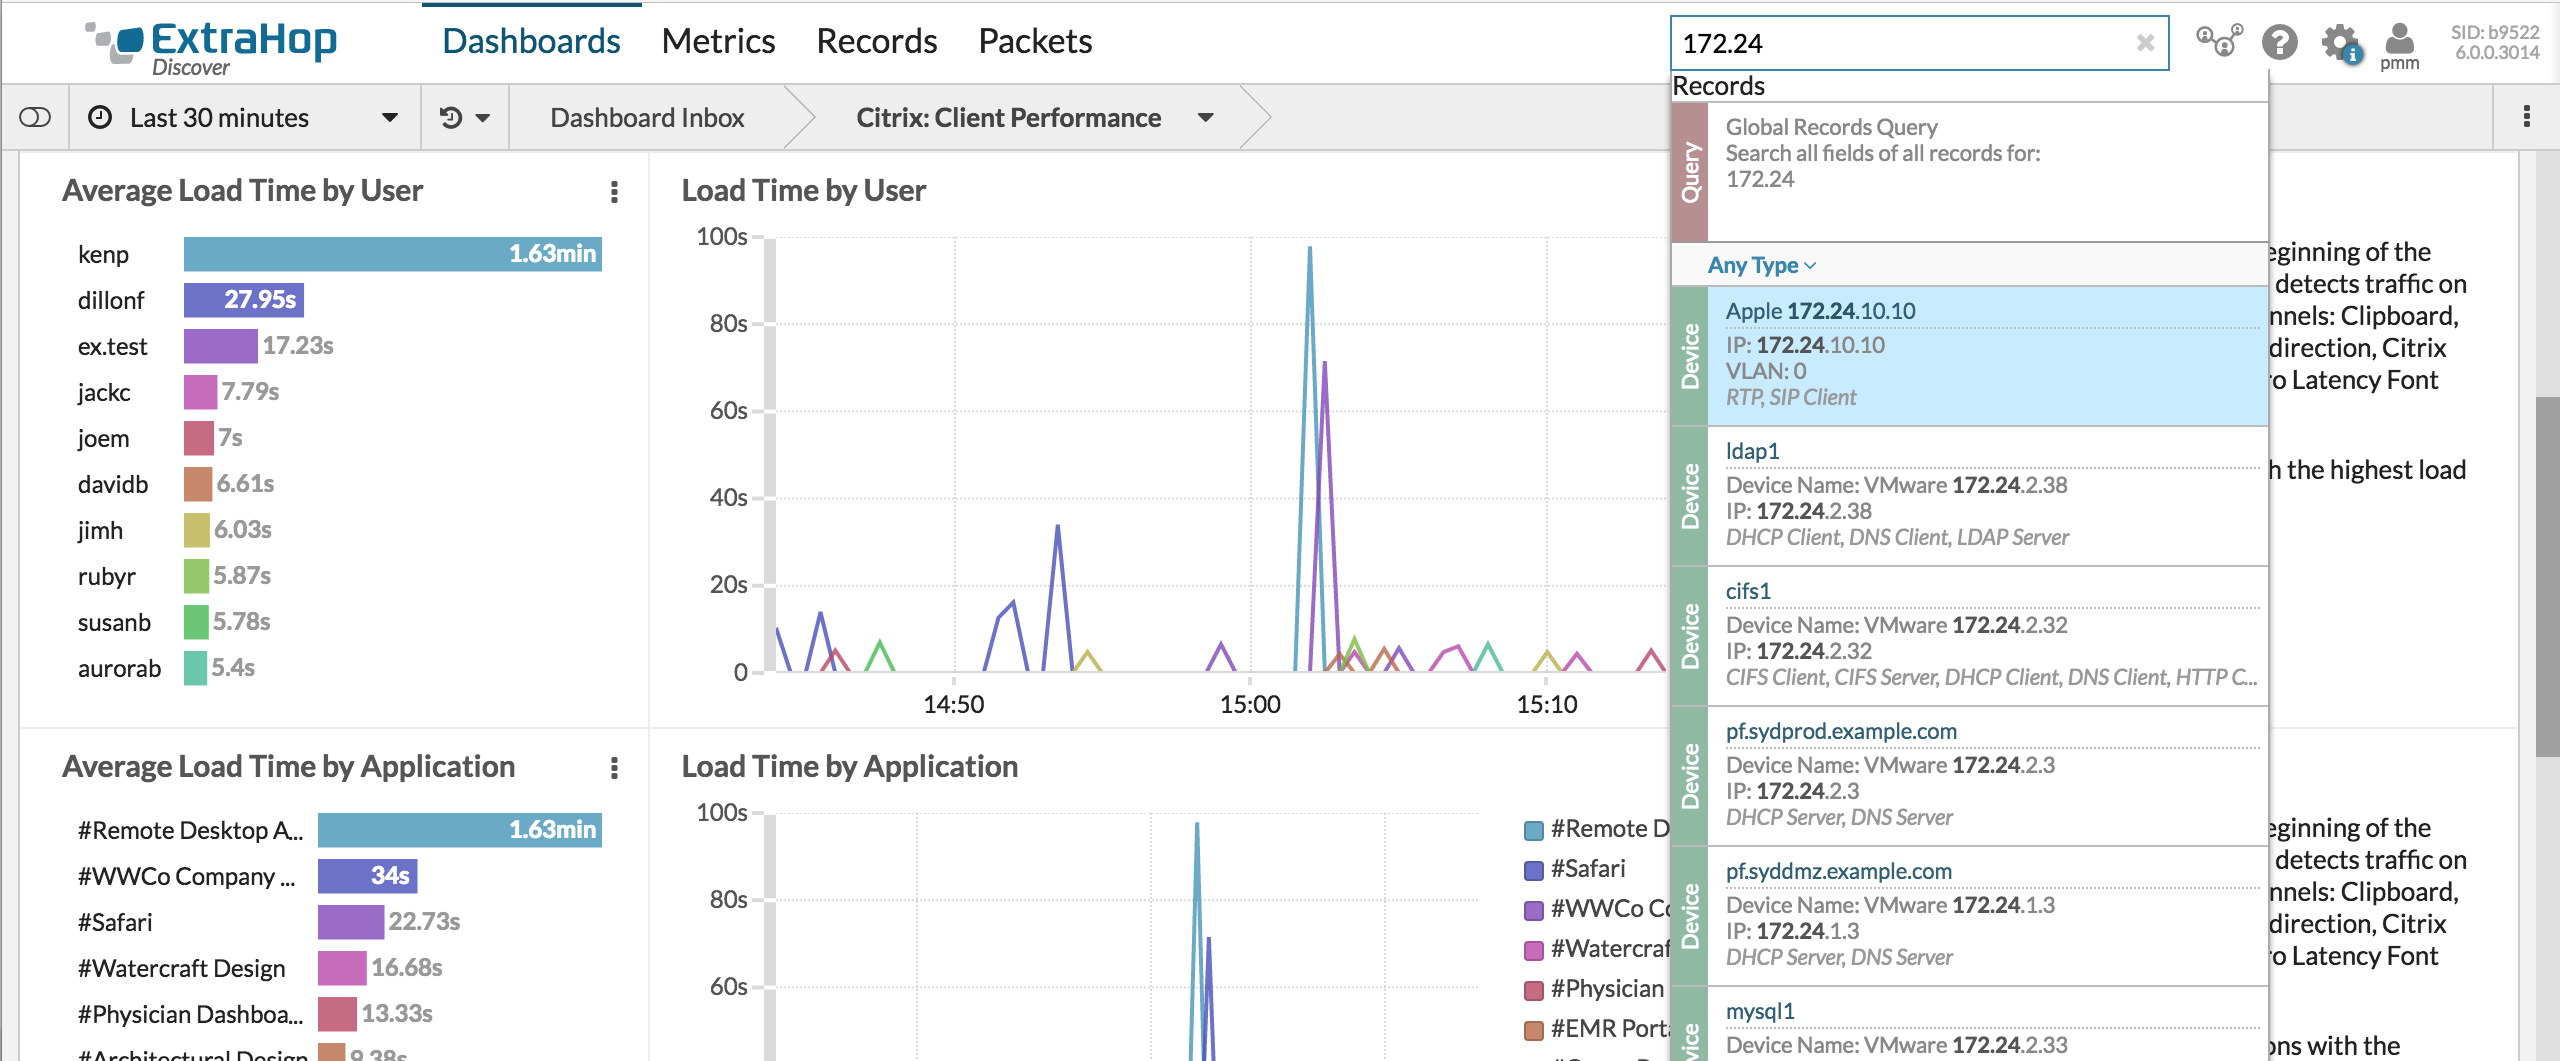The height and width of the screenshot is (1061, 2560).
Task: Toggle the dashboard dock pane switch
Action: click(x=35, y=118)
